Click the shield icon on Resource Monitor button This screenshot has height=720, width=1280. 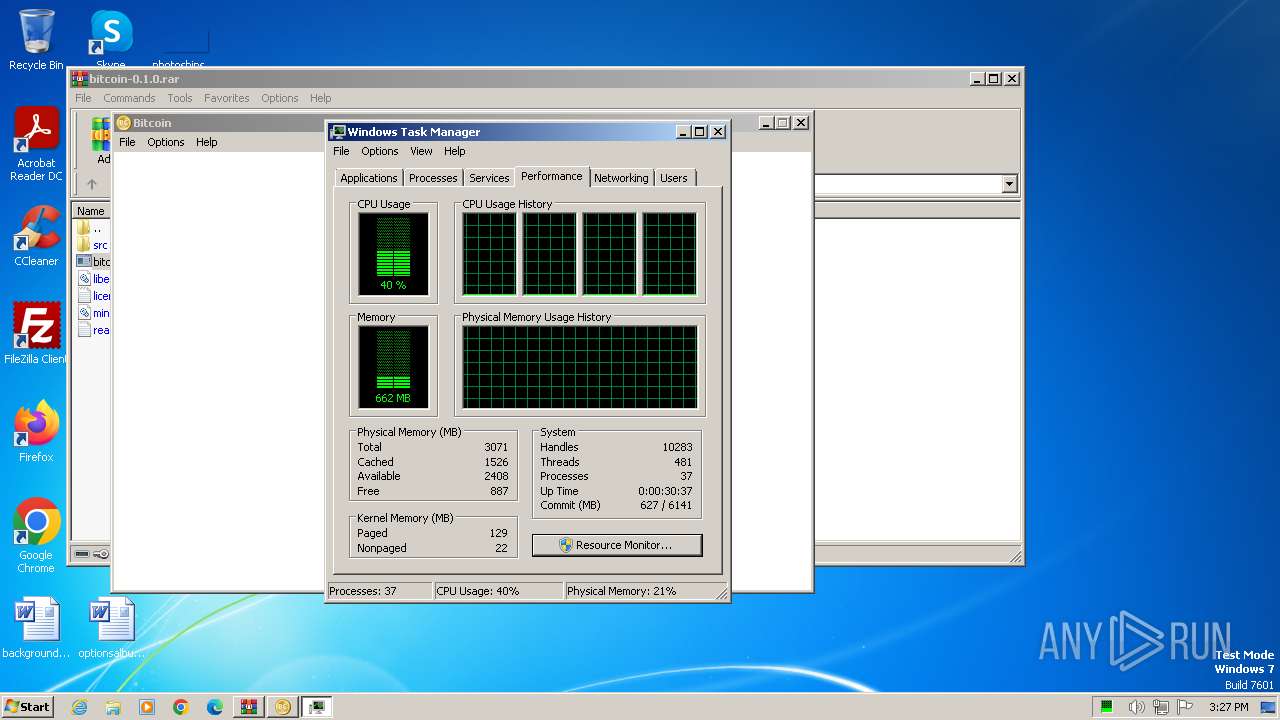coord(565,545)
